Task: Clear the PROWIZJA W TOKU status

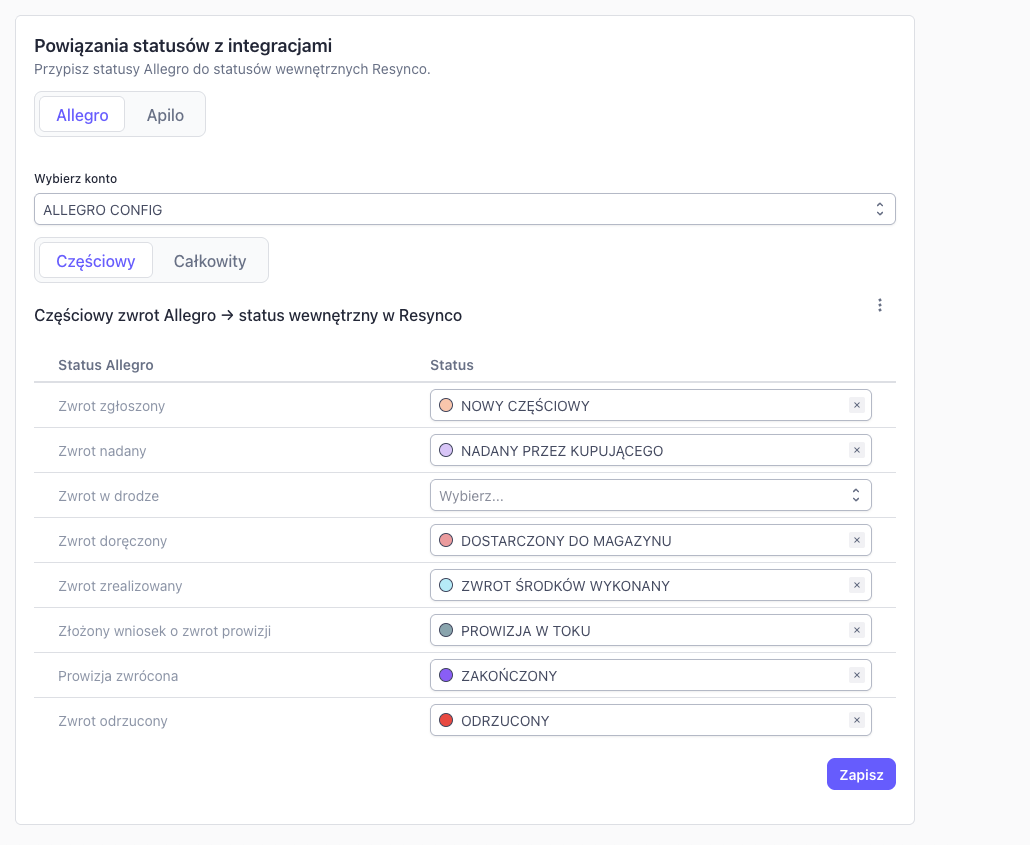Action: click(x=857, y=630)
